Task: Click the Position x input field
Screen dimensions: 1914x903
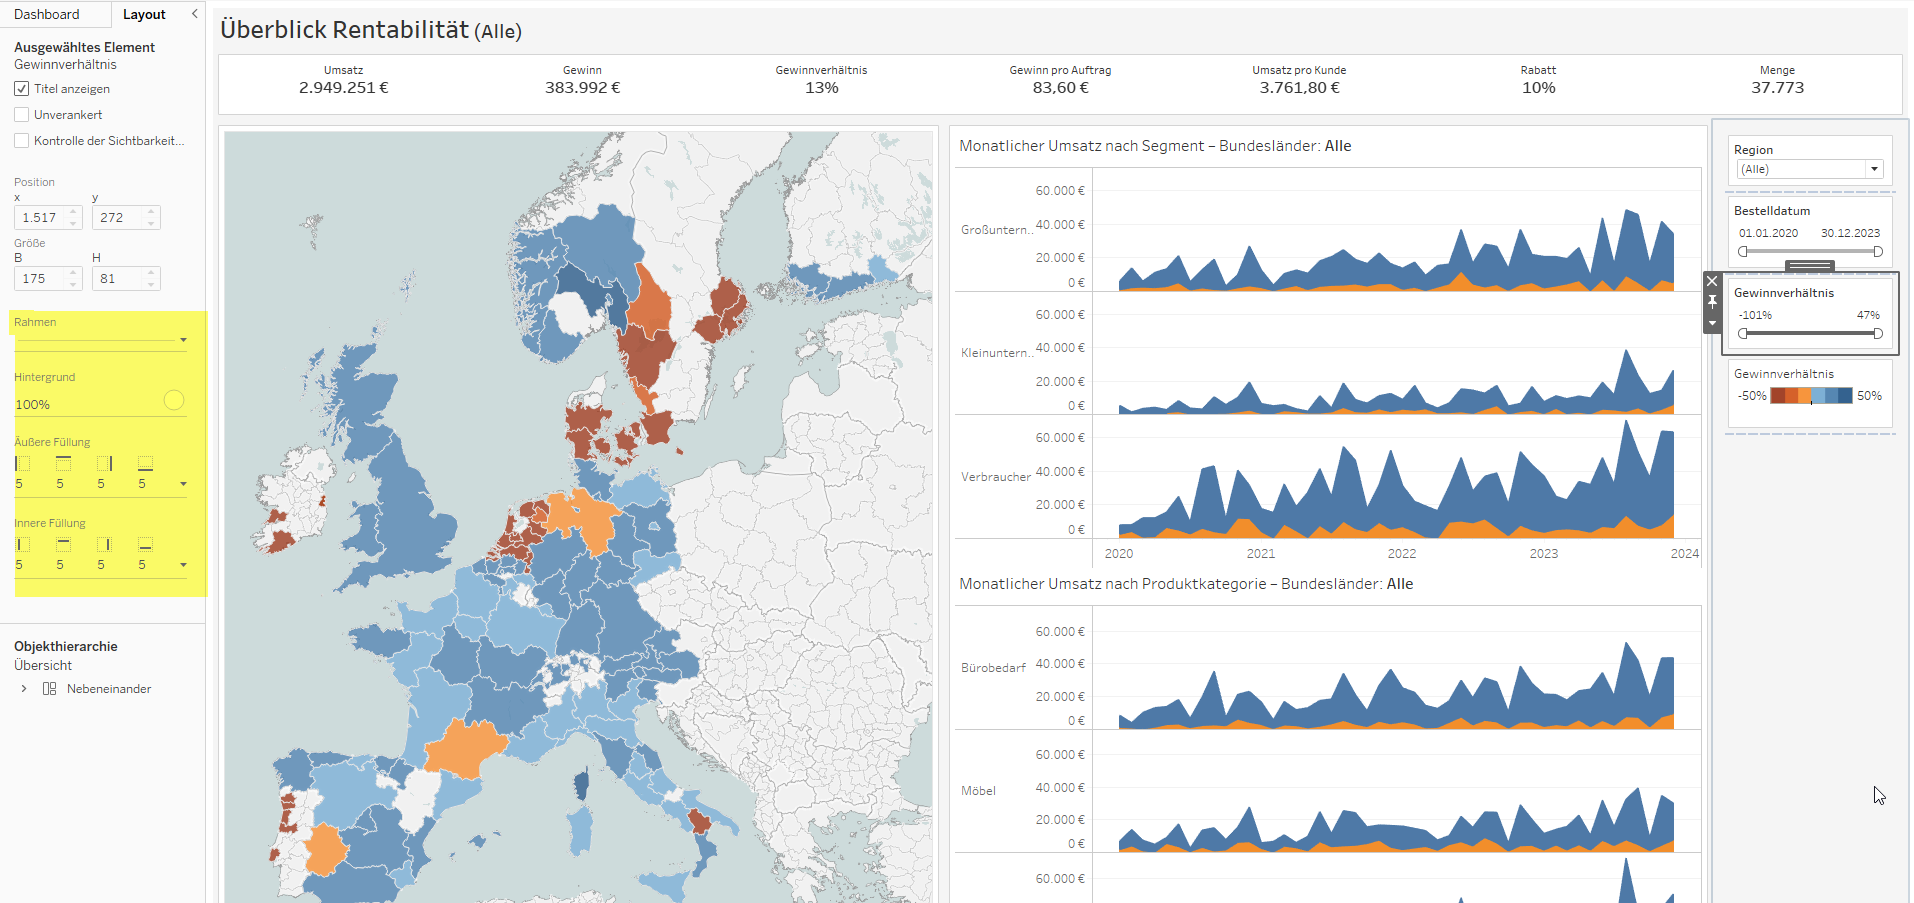Action: coord(40,217)
